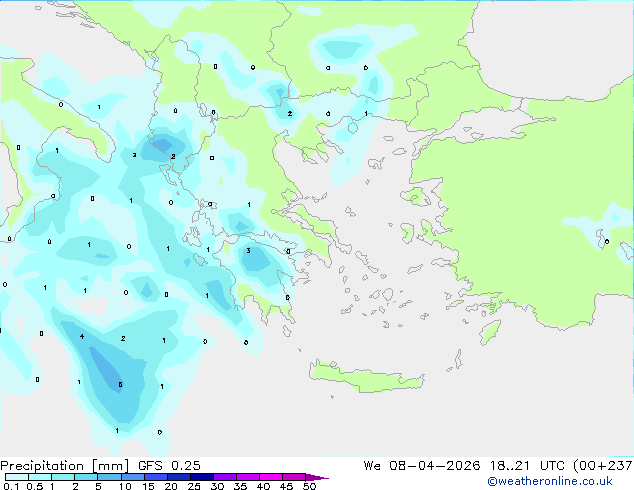Select the 45–50 mm legend color swatch
The height and width of the screenshot is (490, 634).
coord(294,477)
